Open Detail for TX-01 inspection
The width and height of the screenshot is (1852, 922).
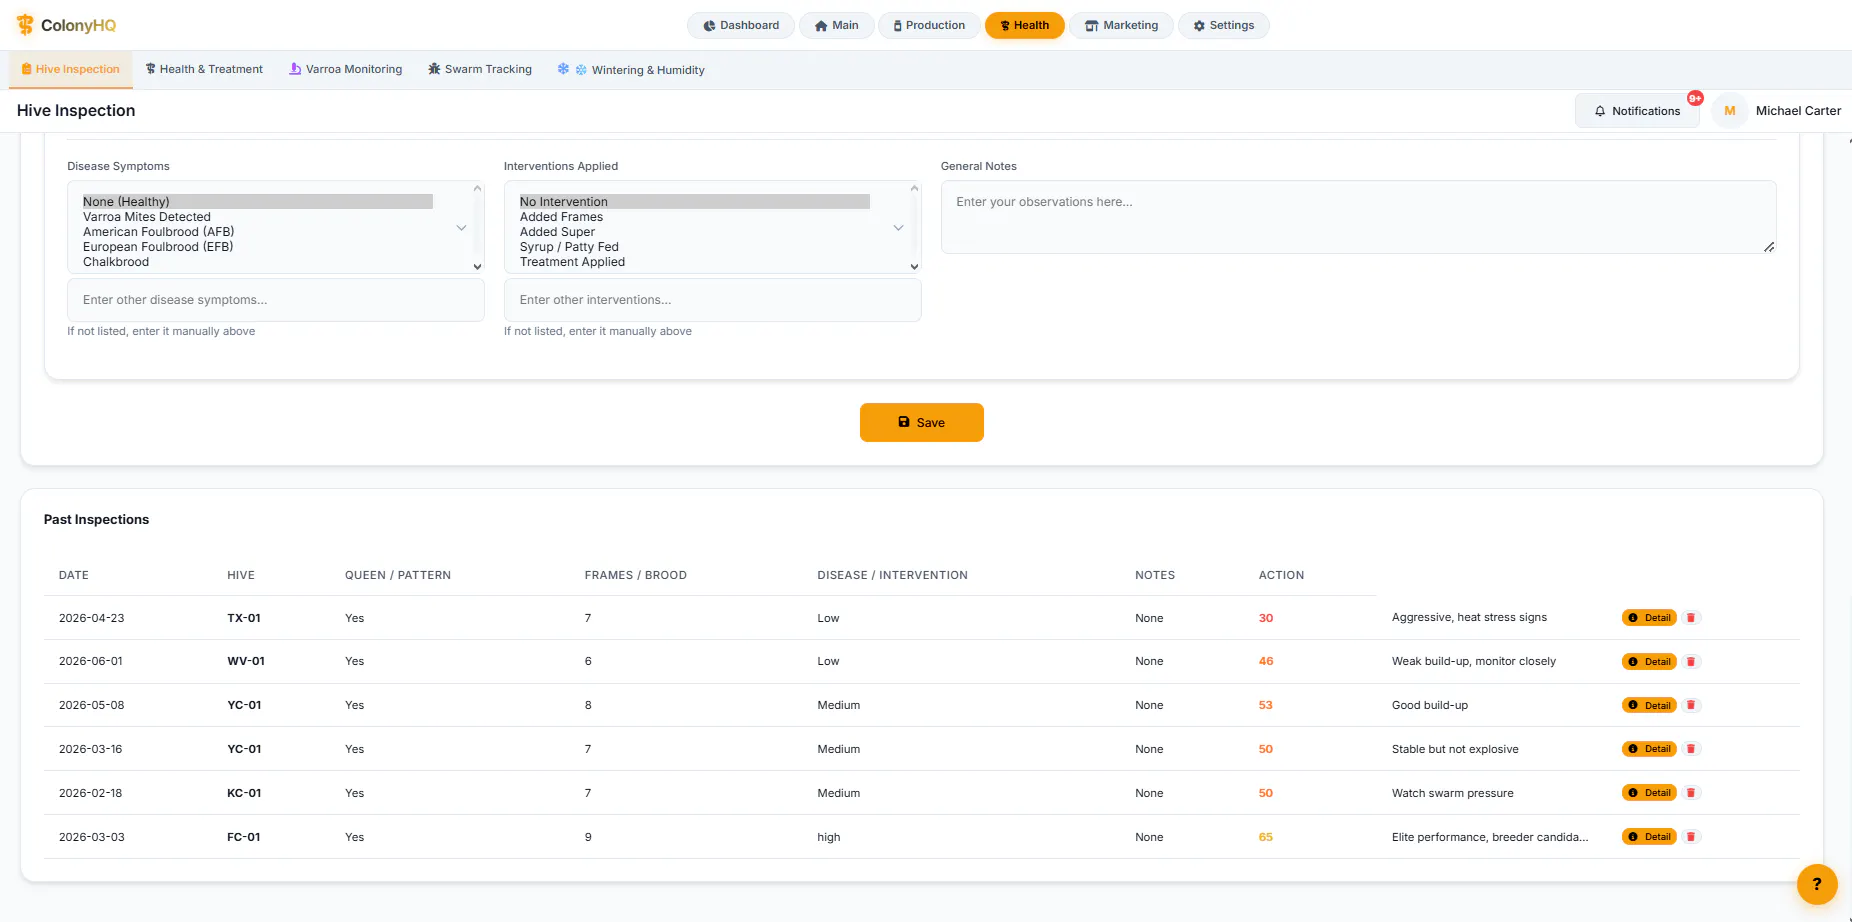1649,618
